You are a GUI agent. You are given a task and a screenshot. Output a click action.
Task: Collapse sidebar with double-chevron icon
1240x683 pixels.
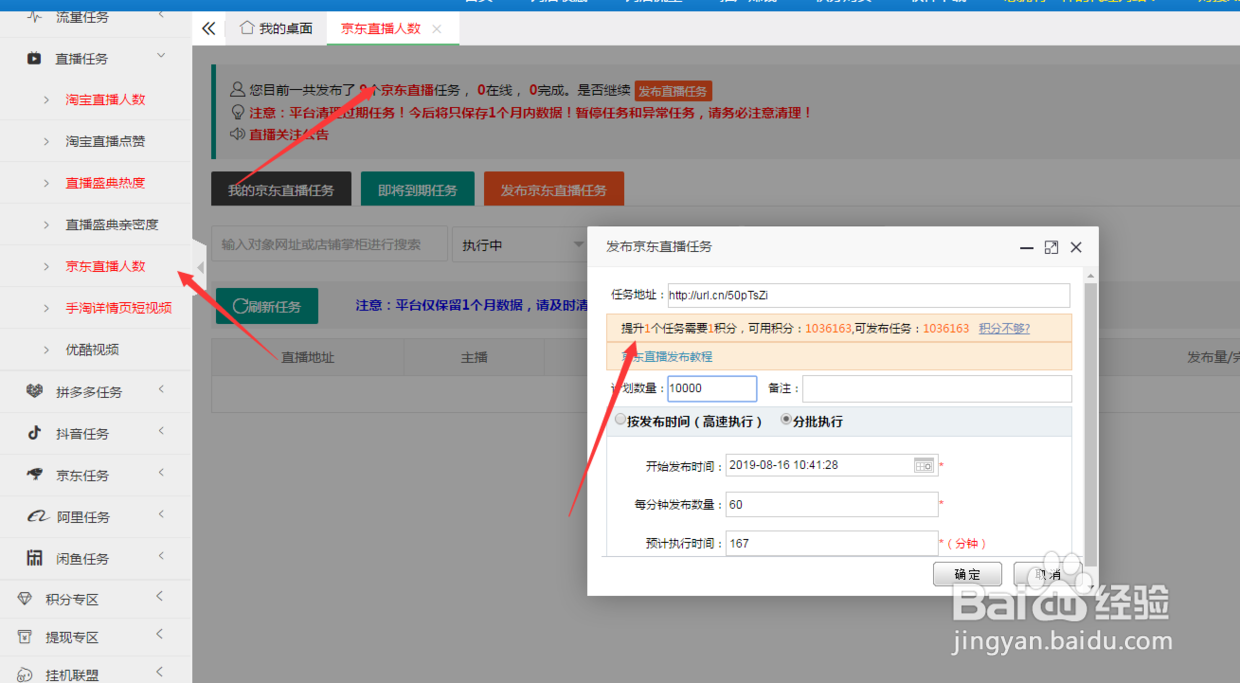coord(208,28)
